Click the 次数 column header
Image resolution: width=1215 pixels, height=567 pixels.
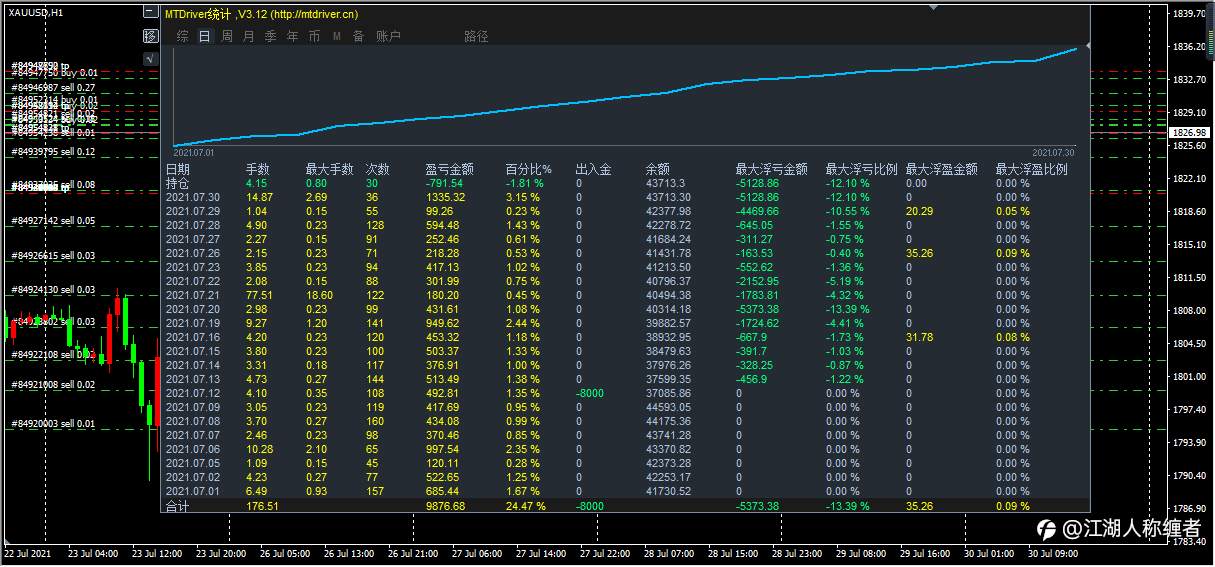coord(378,169)
